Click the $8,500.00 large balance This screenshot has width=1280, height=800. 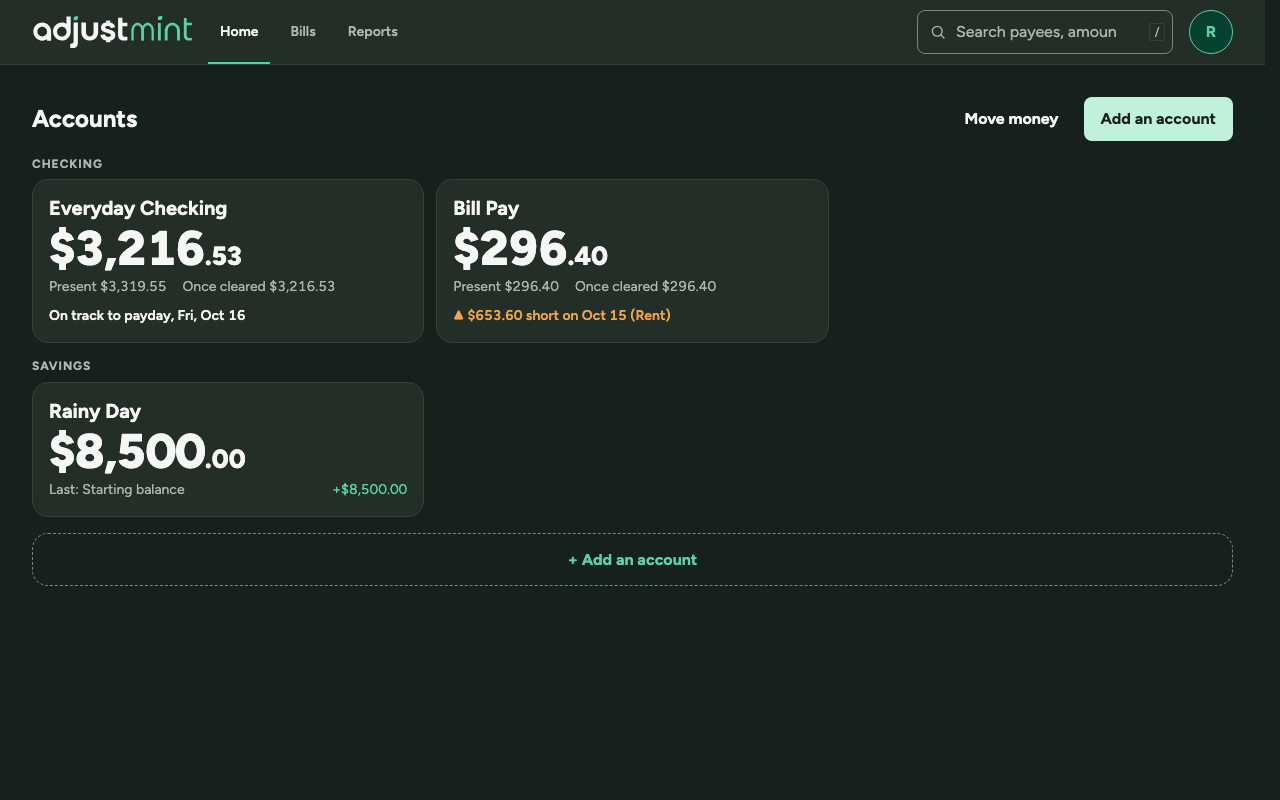147,452
